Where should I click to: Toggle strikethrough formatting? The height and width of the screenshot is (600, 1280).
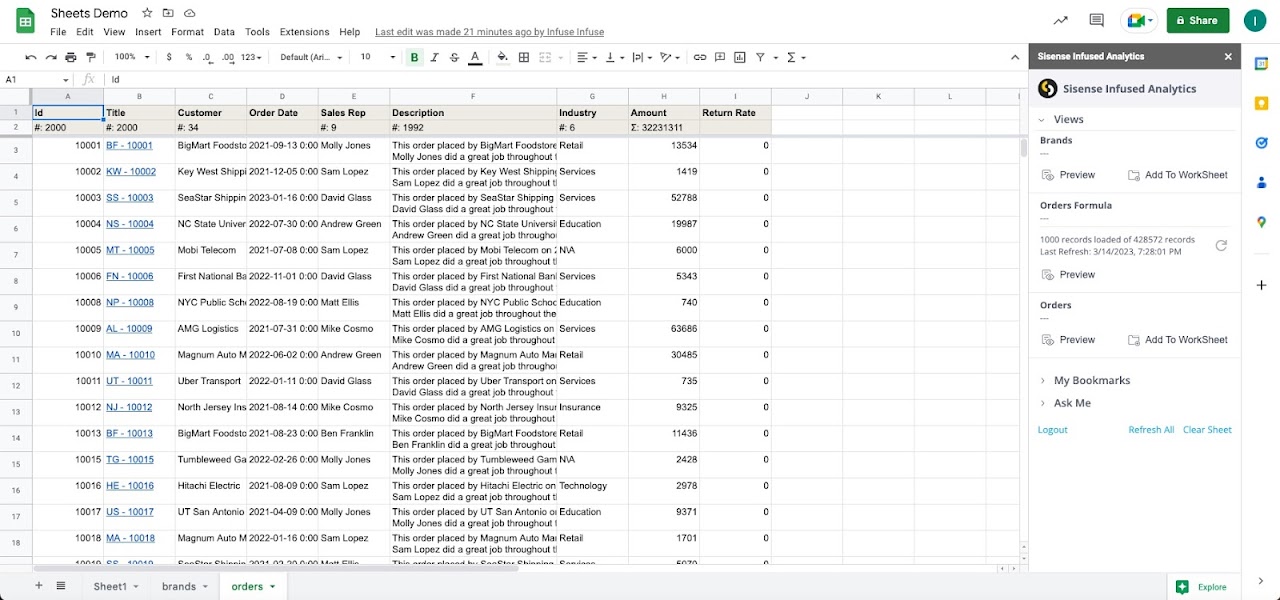pyautogui.click(x=454, y=58)
